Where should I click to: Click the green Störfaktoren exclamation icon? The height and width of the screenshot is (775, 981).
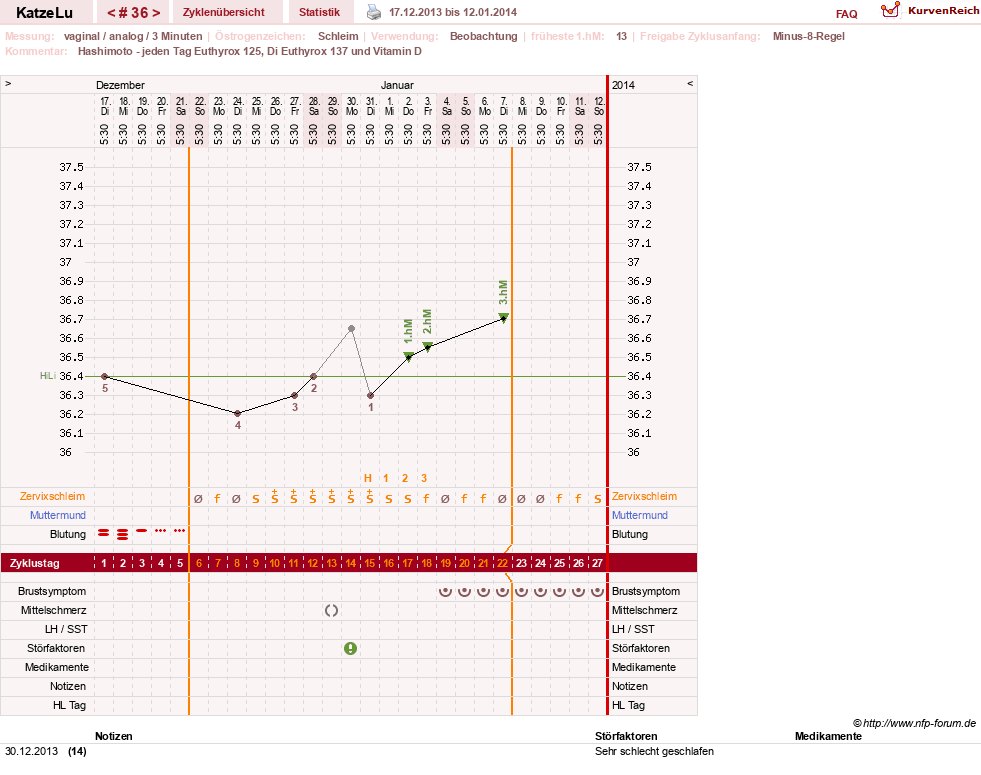tap(350, 649)
